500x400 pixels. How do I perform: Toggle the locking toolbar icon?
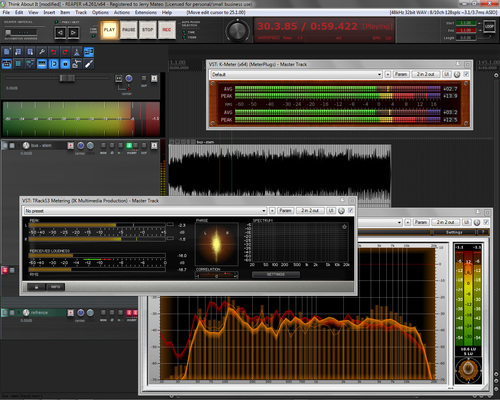[x=65, y=64]
